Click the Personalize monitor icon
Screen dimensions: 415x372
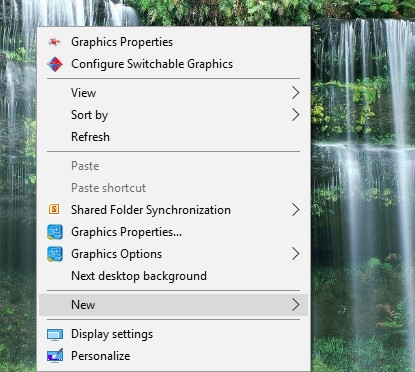pos(55,356)
